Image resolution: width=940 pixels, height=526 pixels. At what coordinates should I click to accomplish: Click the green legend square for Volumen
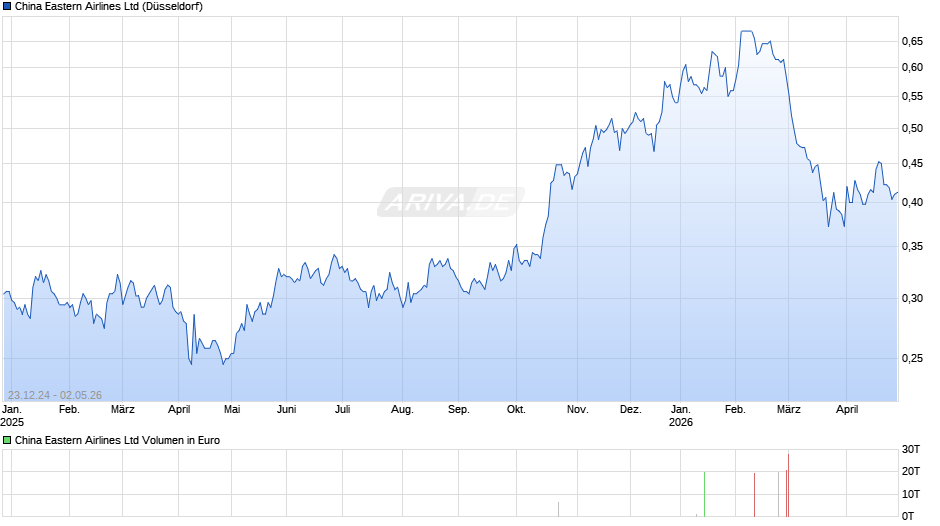(x=7, y=440)
